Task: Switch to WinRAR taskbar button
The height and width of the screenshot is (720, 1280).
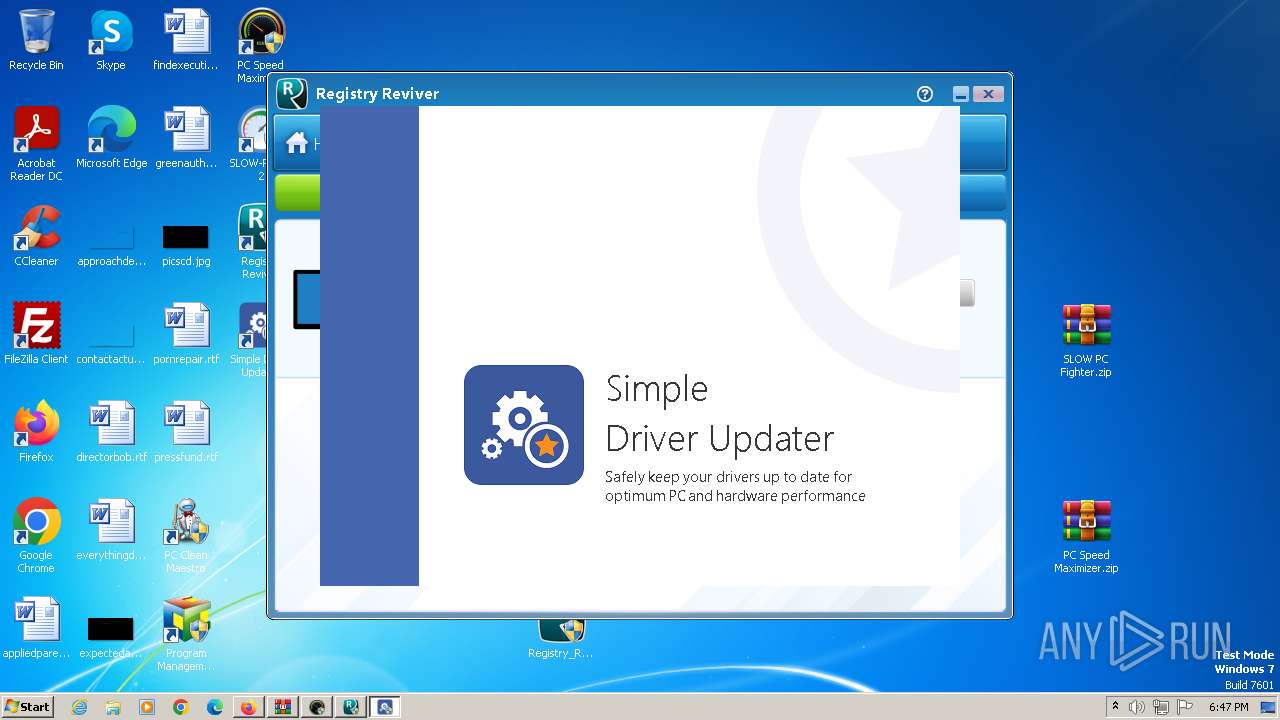Action: 283,707
